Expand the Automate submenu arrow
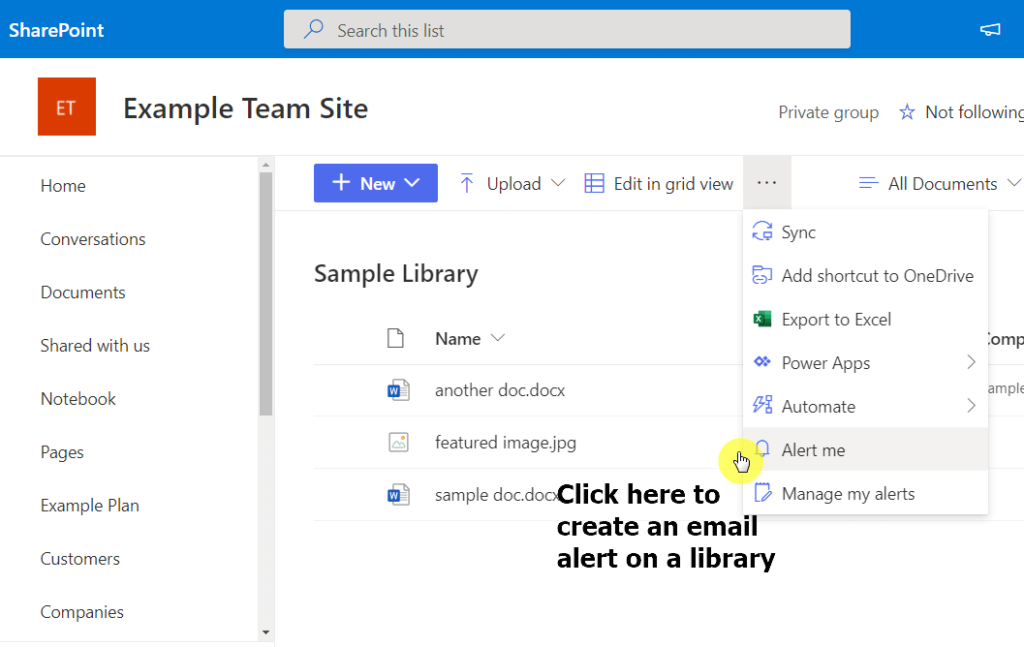Viewport: 1024px width, 647px height. click(971, 405)
